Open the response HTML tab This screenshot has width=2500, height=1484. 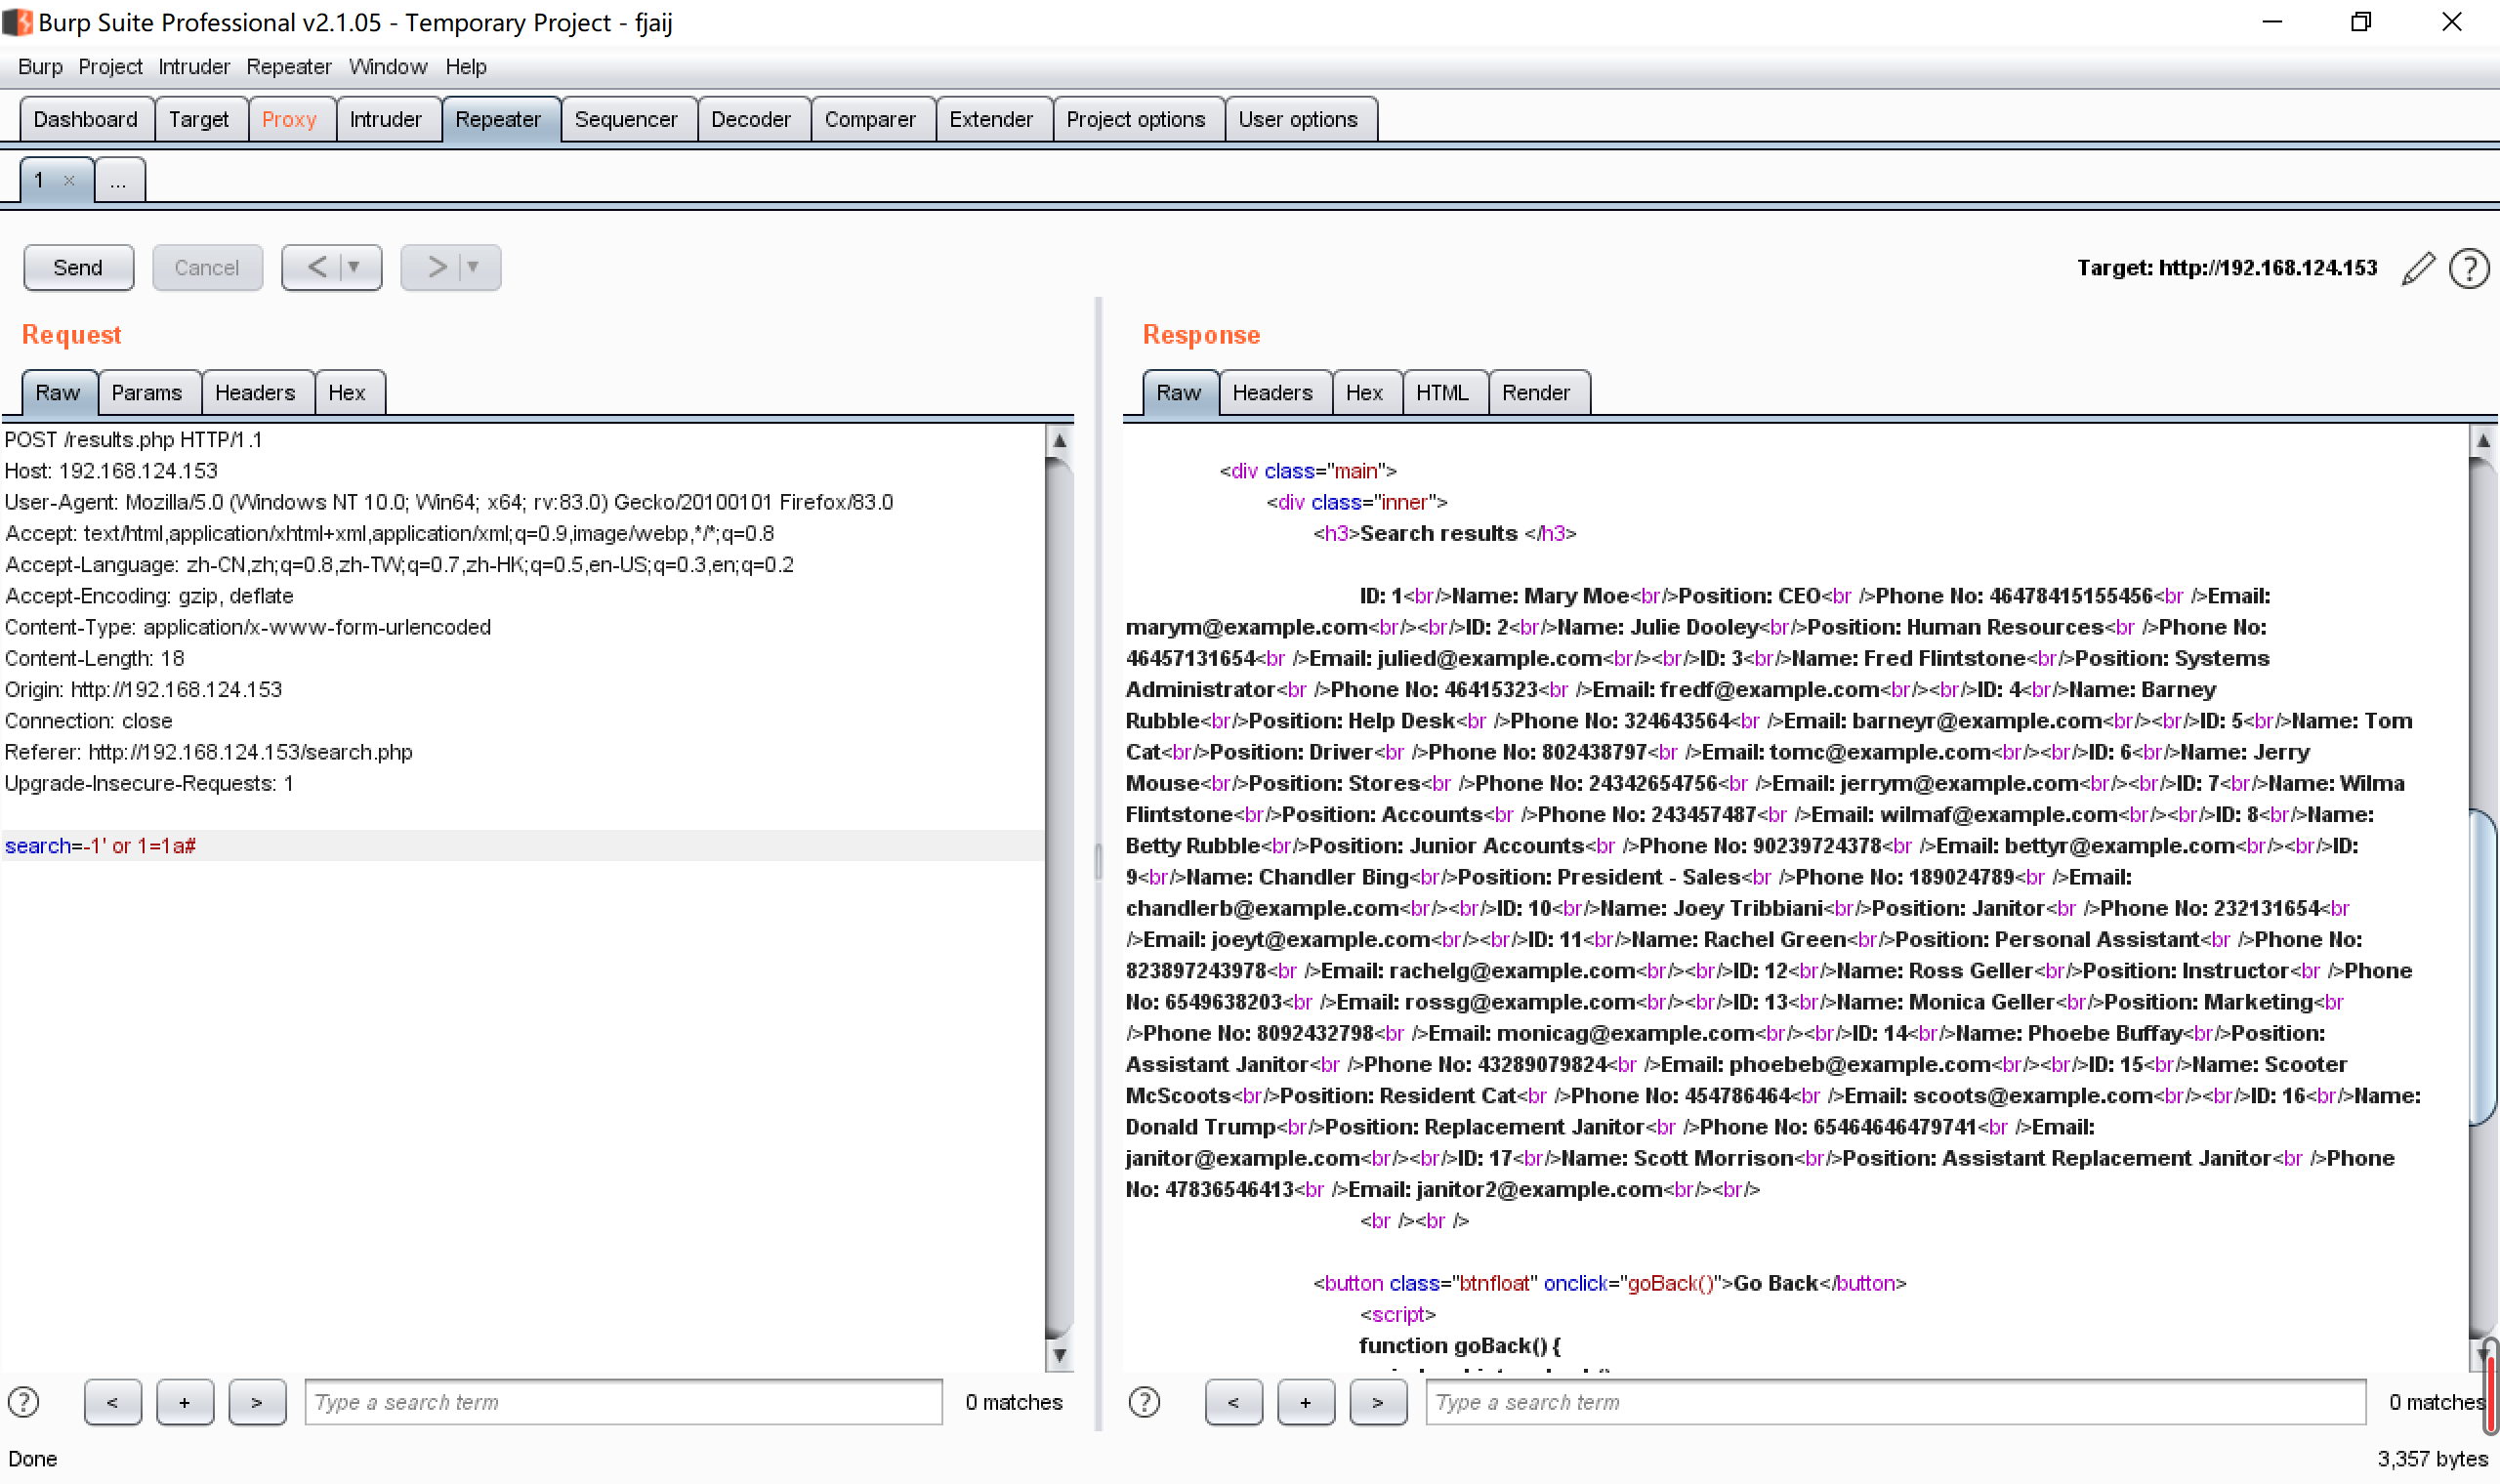pos(1443,393)
